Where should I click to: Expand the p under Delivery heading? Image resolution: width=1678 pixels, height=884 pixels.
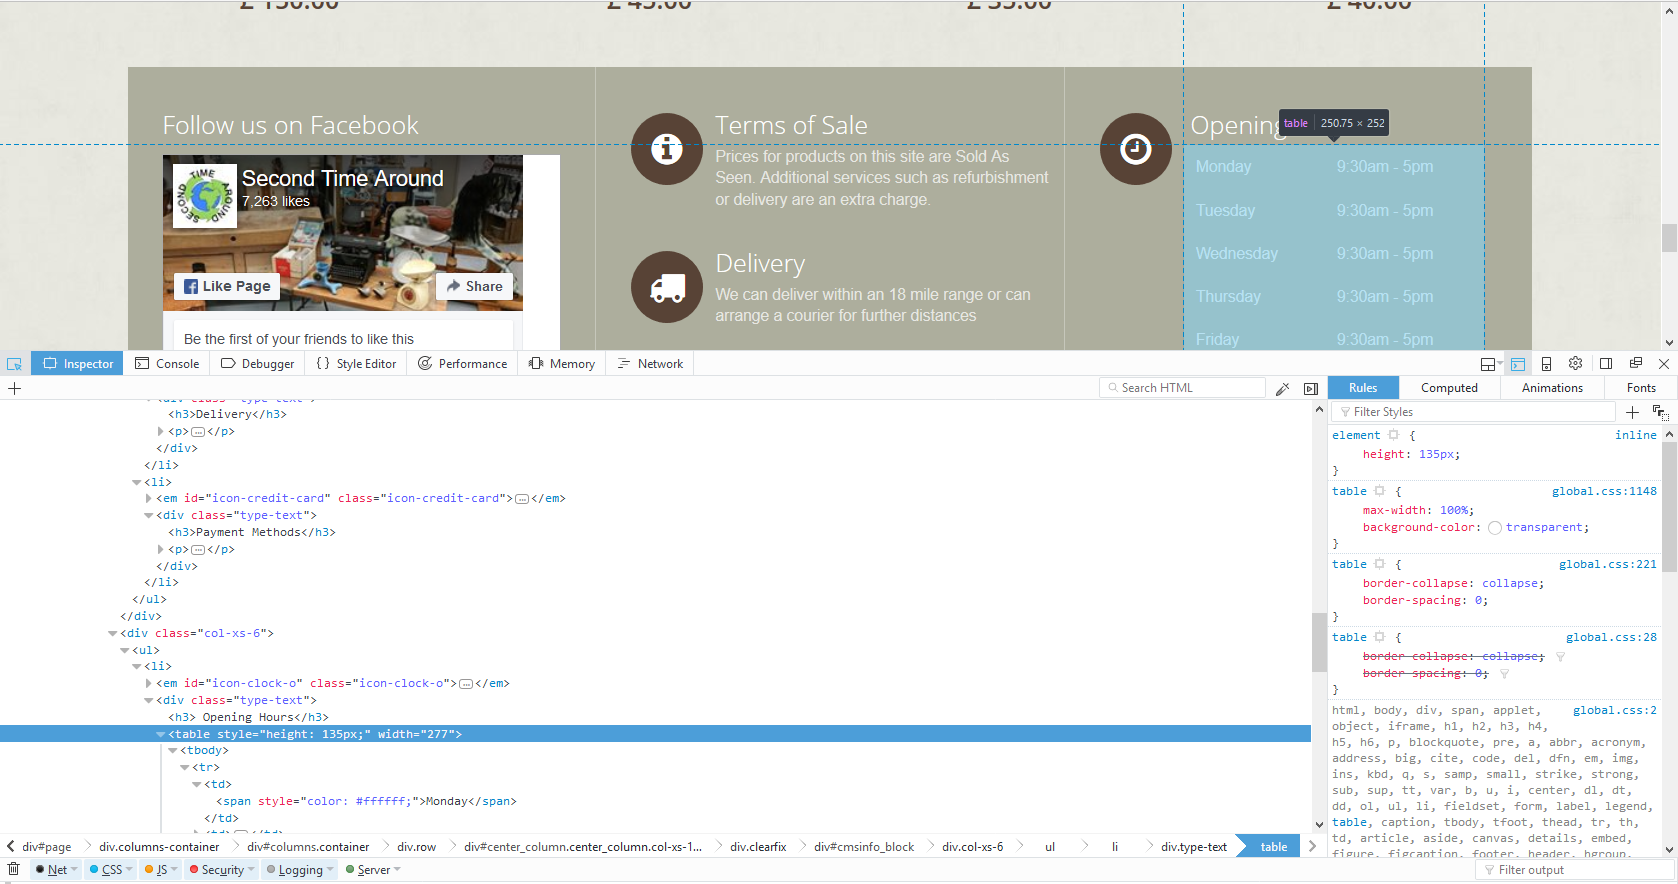coord(161,431)
